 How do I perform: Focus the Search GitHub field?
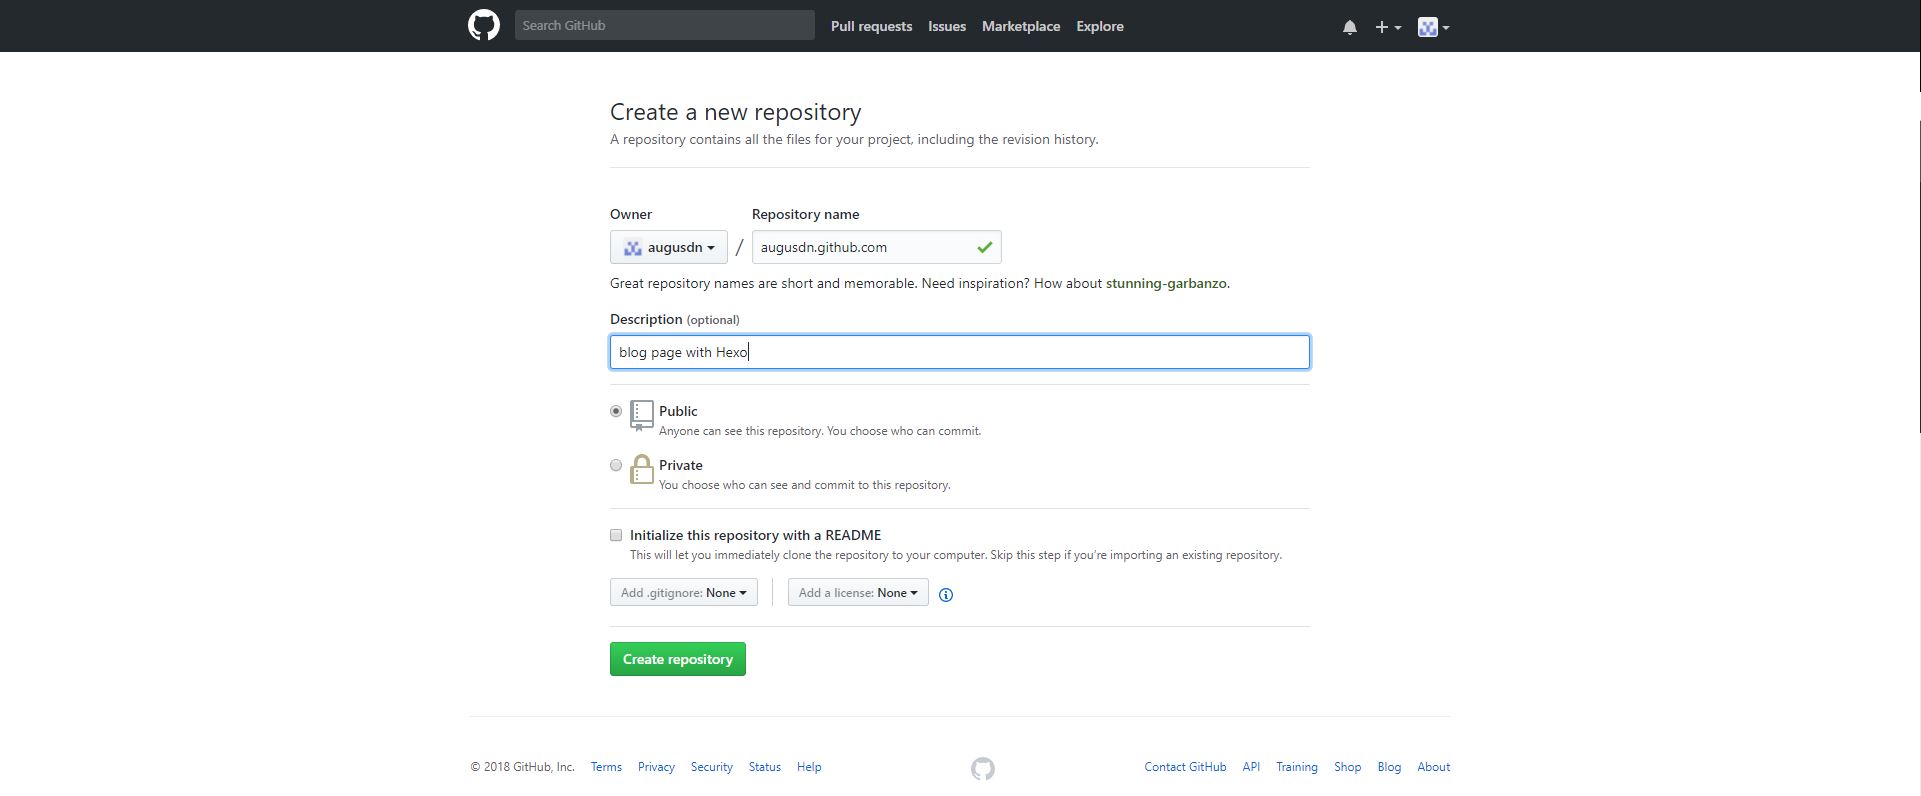(x=665, y=25)
